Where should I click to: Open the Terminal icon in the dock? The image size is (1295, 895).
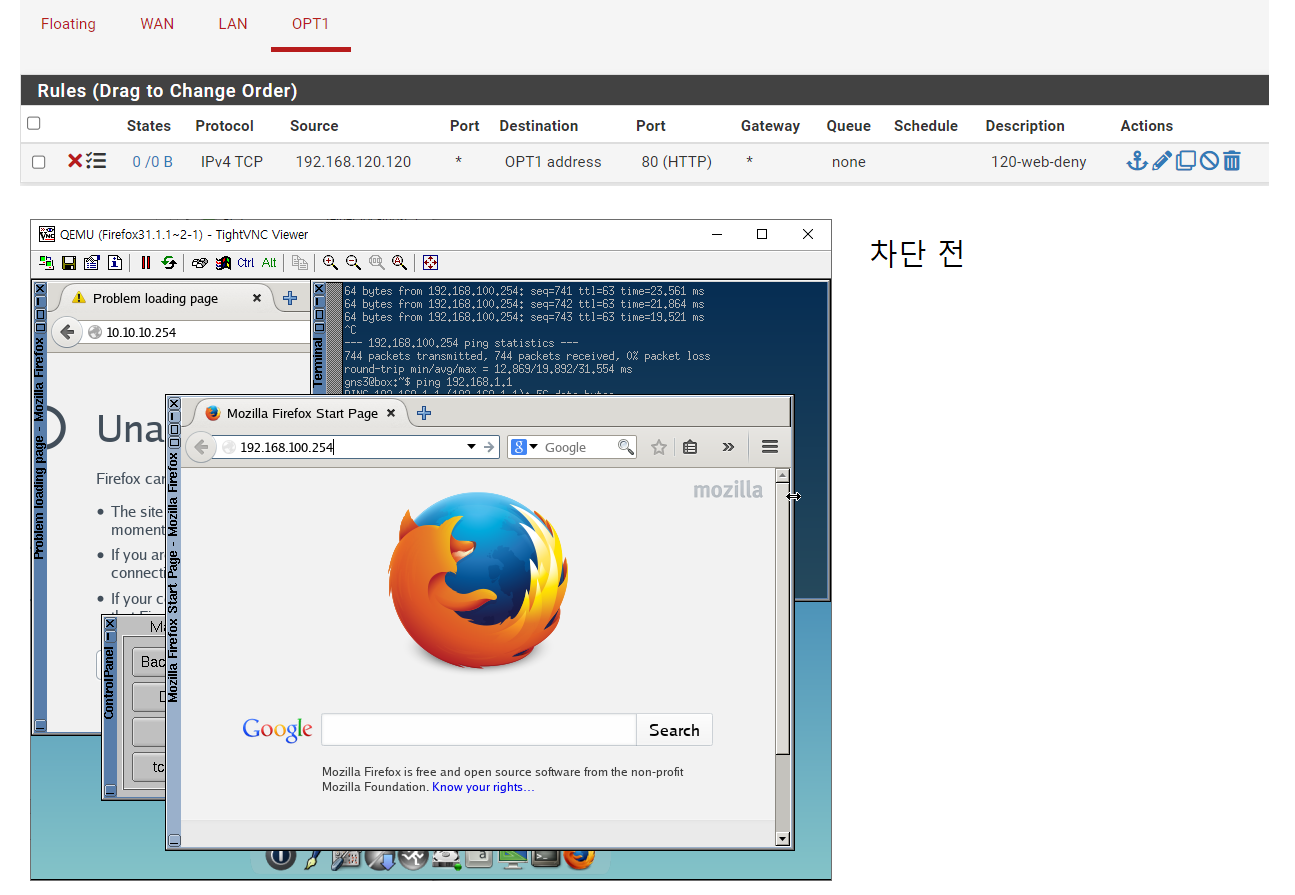[546, 857]
